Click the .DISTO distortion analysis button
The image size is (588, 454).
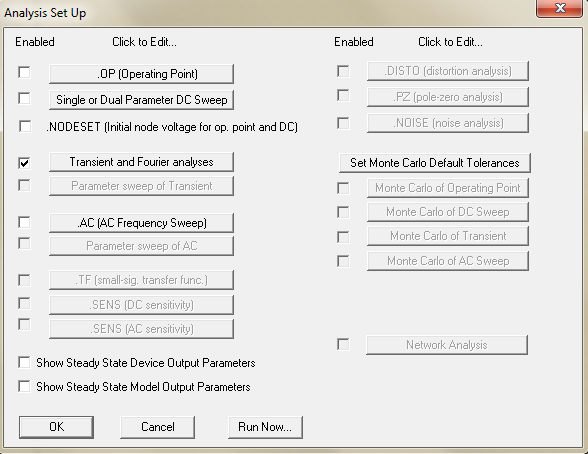[x=448, y=71]
